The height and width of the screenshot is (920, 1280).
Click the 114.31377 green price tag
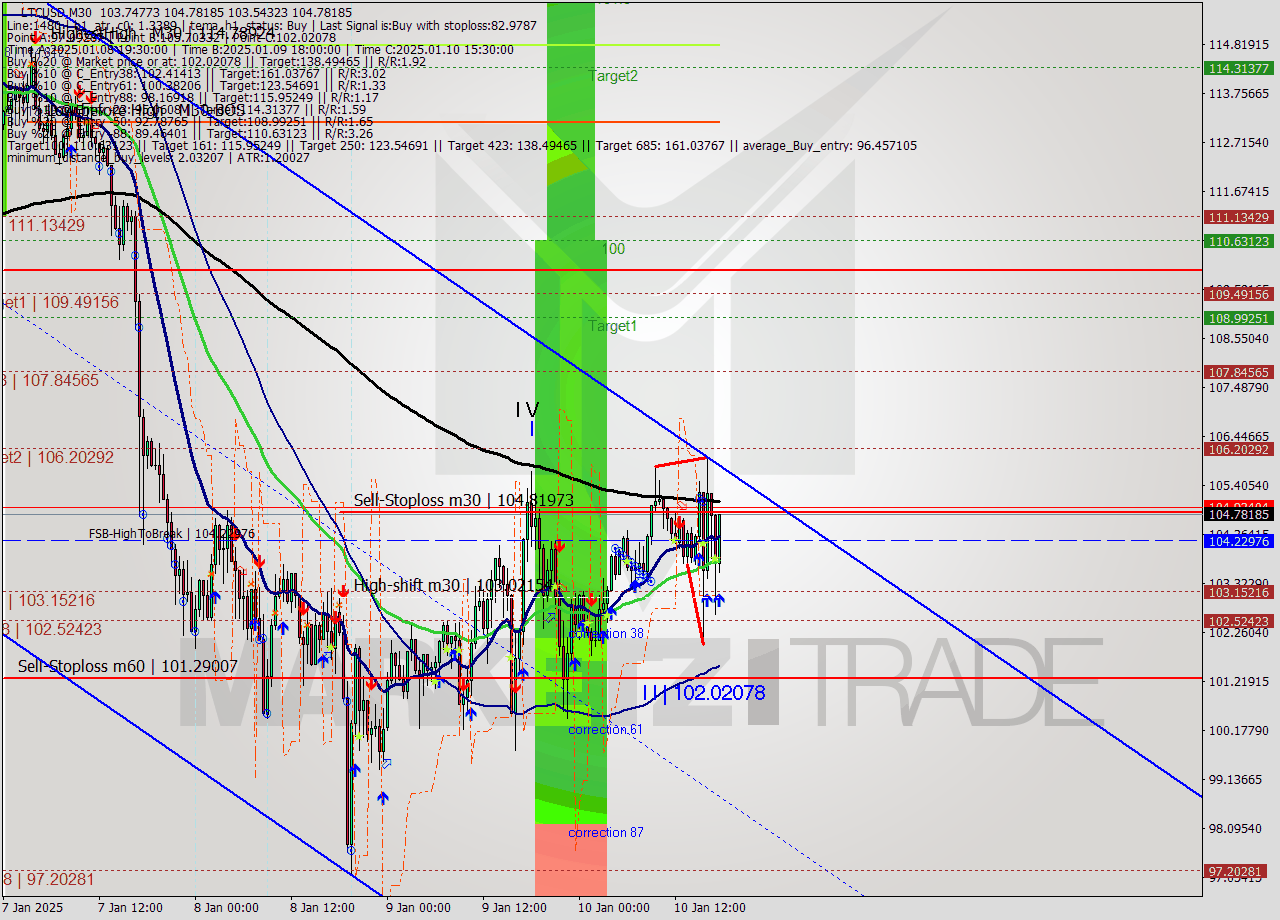(1239, 69)
